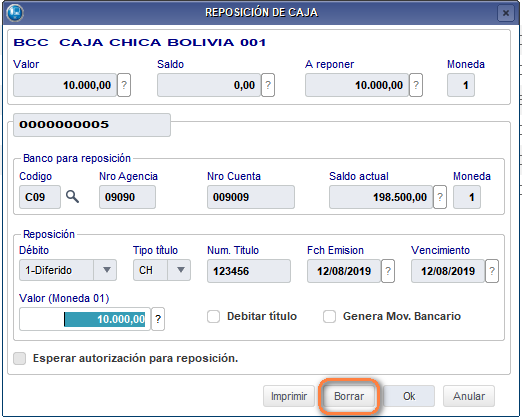The width and height of the screenshot is (522, 420).
Task: Click the help button beside top Valor field
Action: click(x=124, y=85)
